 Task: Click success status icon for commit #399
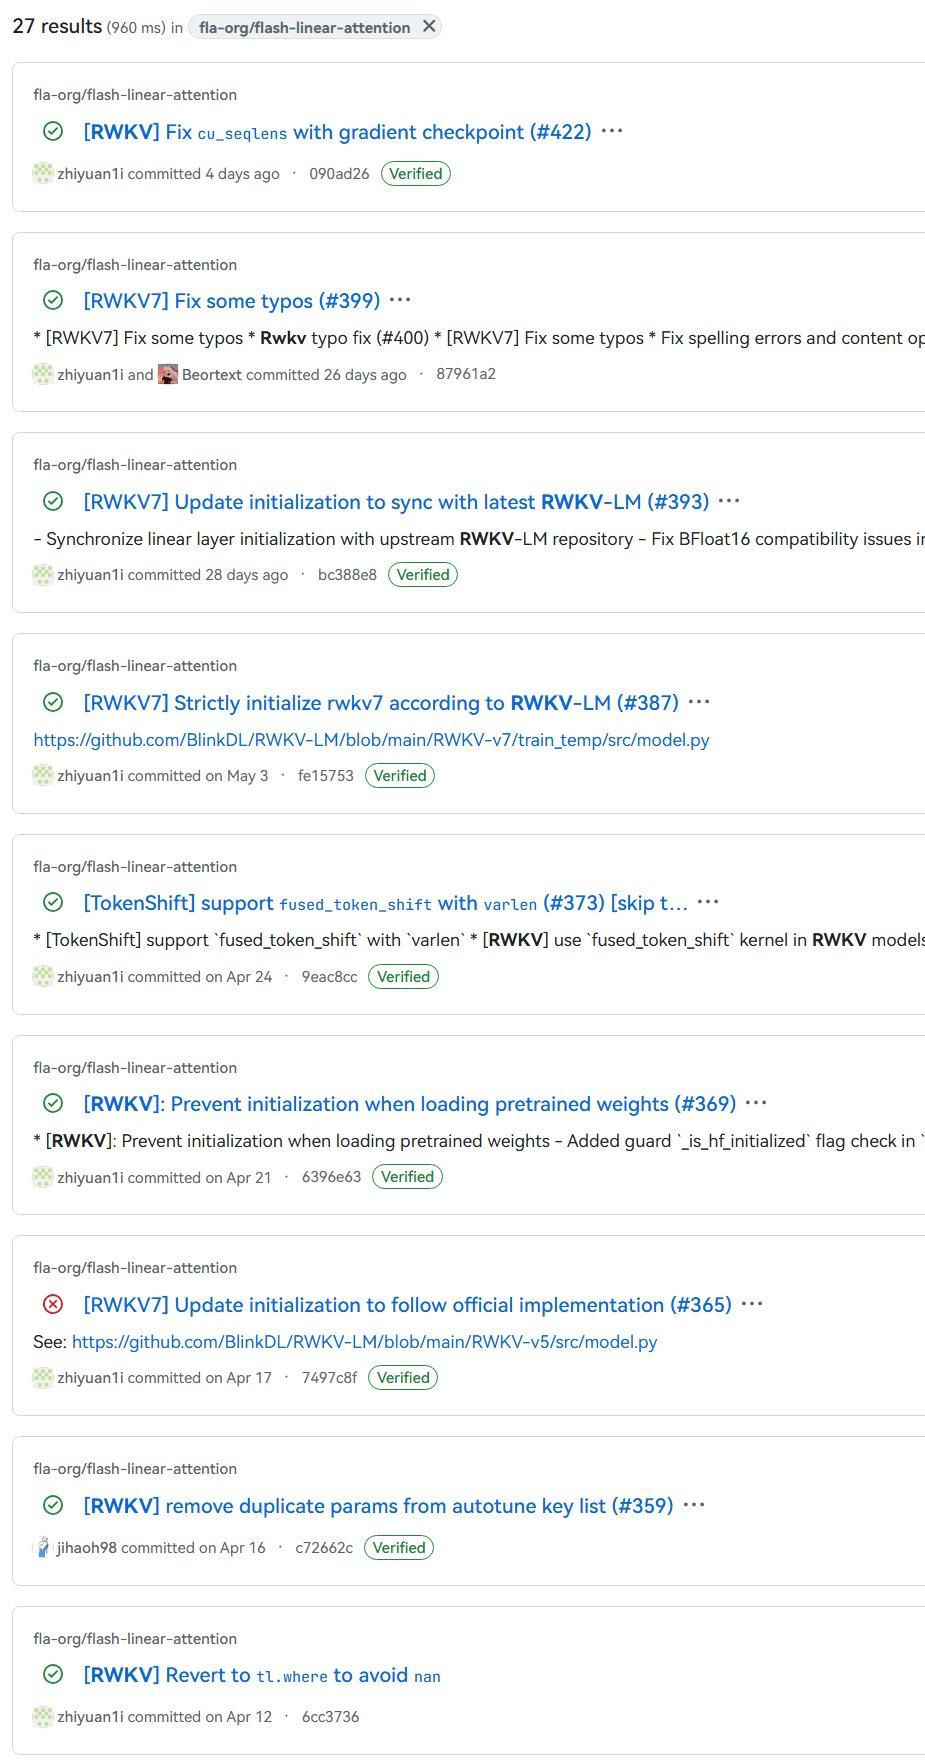tap(53, 301)
